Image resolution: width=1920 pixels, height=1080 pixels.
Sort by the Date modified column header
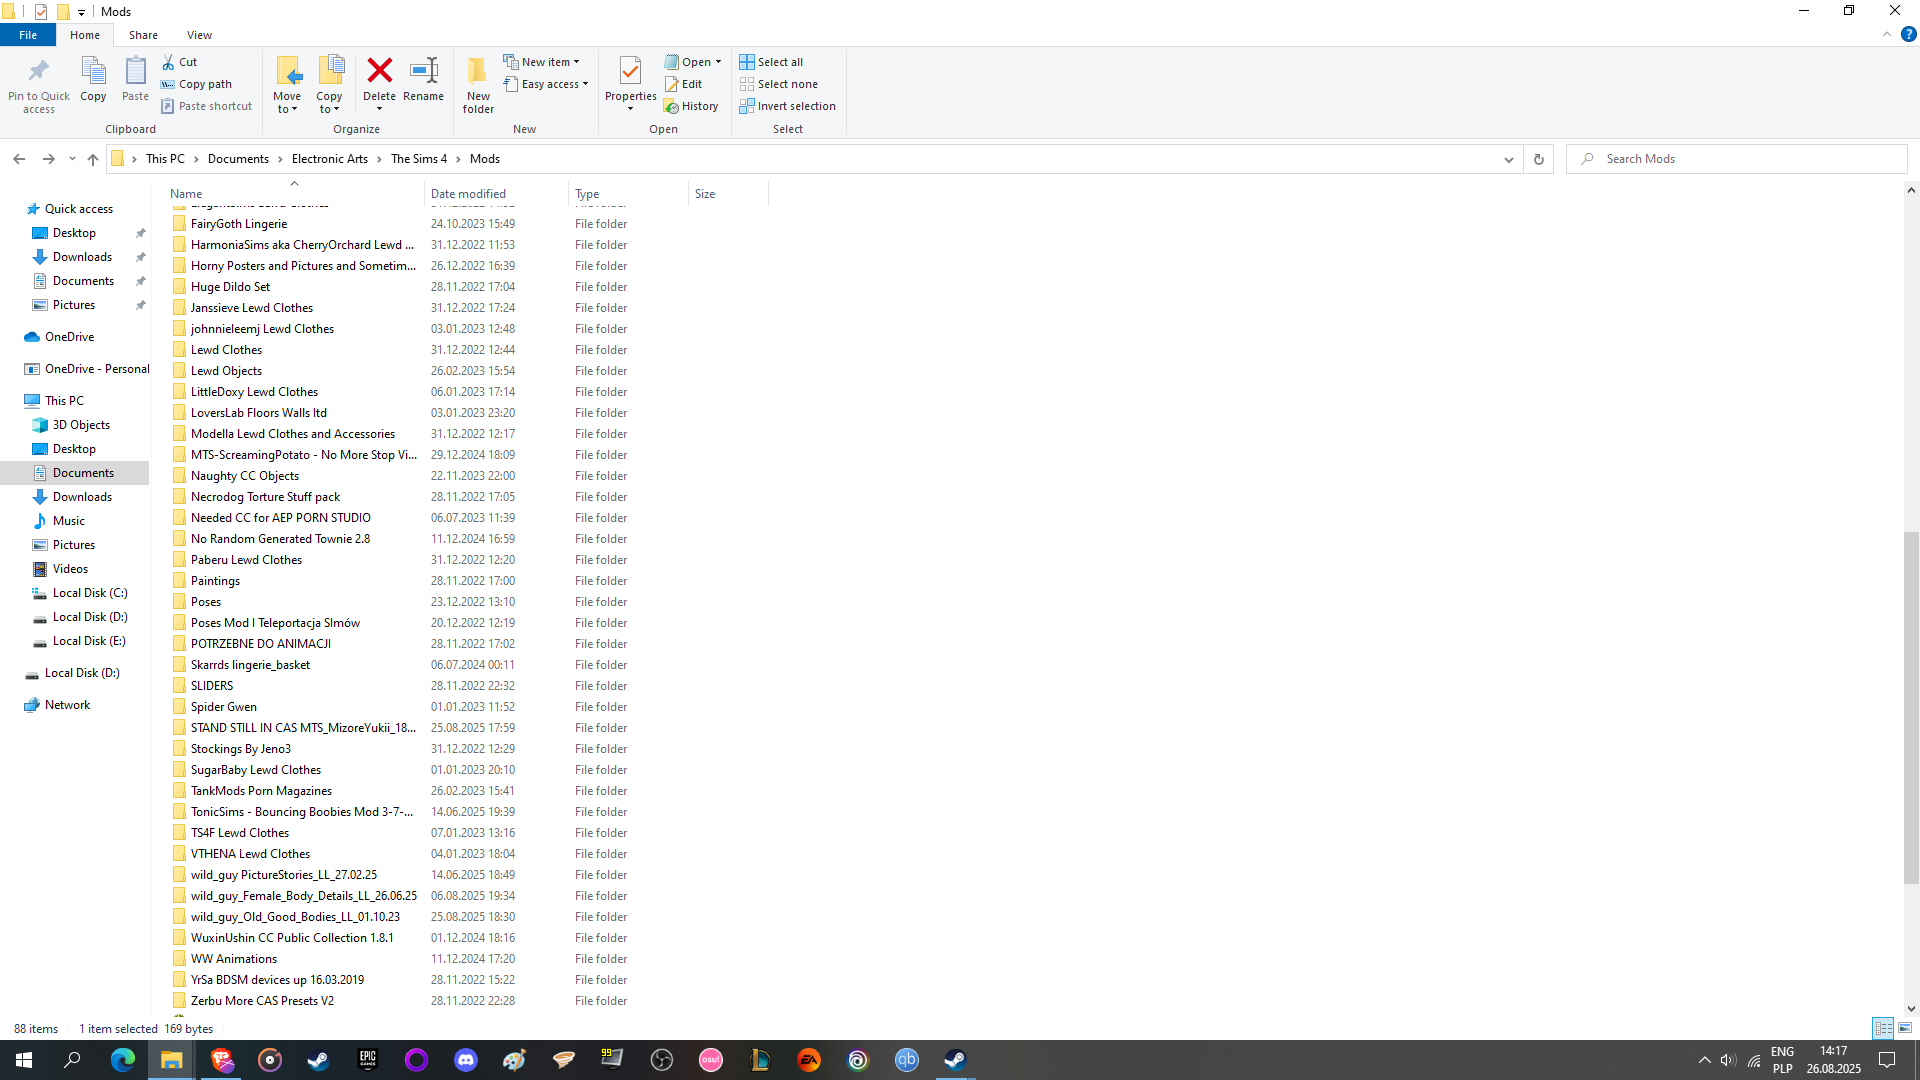click(x=497, y=194)
